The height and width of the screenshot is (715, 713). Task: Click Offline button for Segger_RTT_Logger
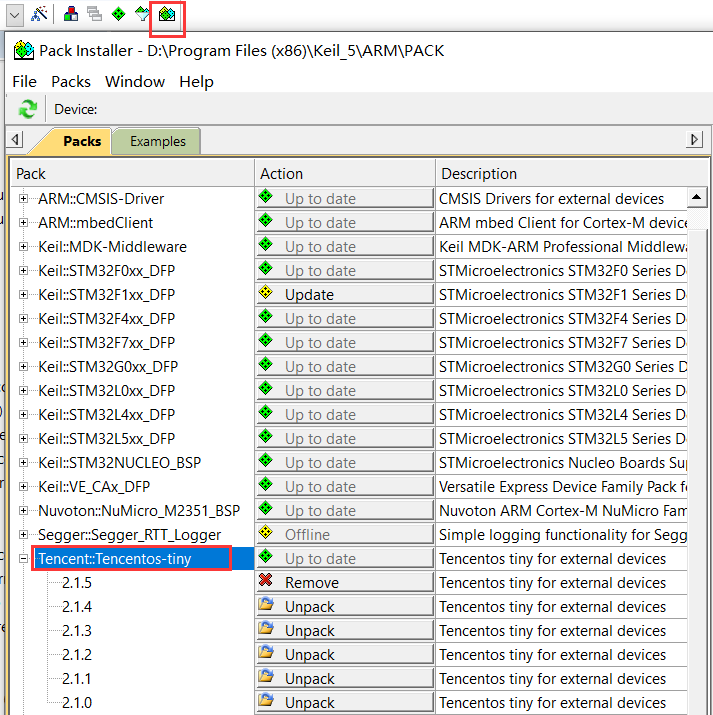(x=345, y=534)
